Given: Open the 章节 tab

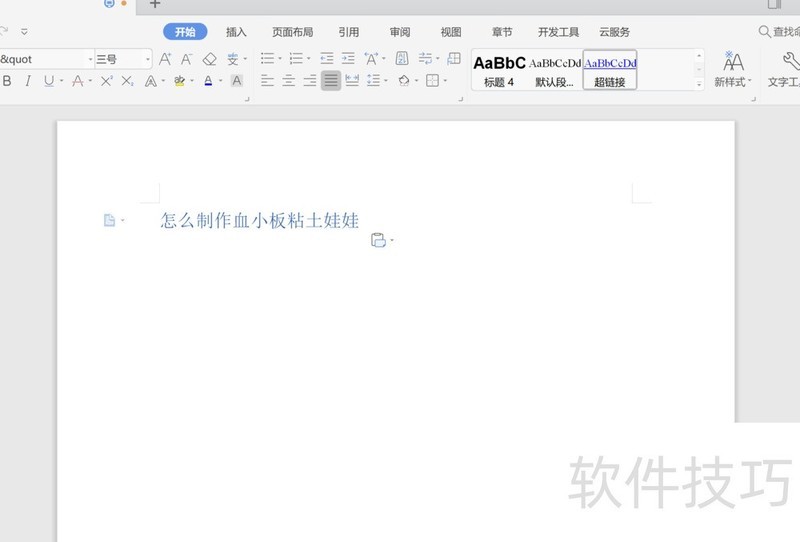Looking at the screenshot, I should [x=502, y=32].
